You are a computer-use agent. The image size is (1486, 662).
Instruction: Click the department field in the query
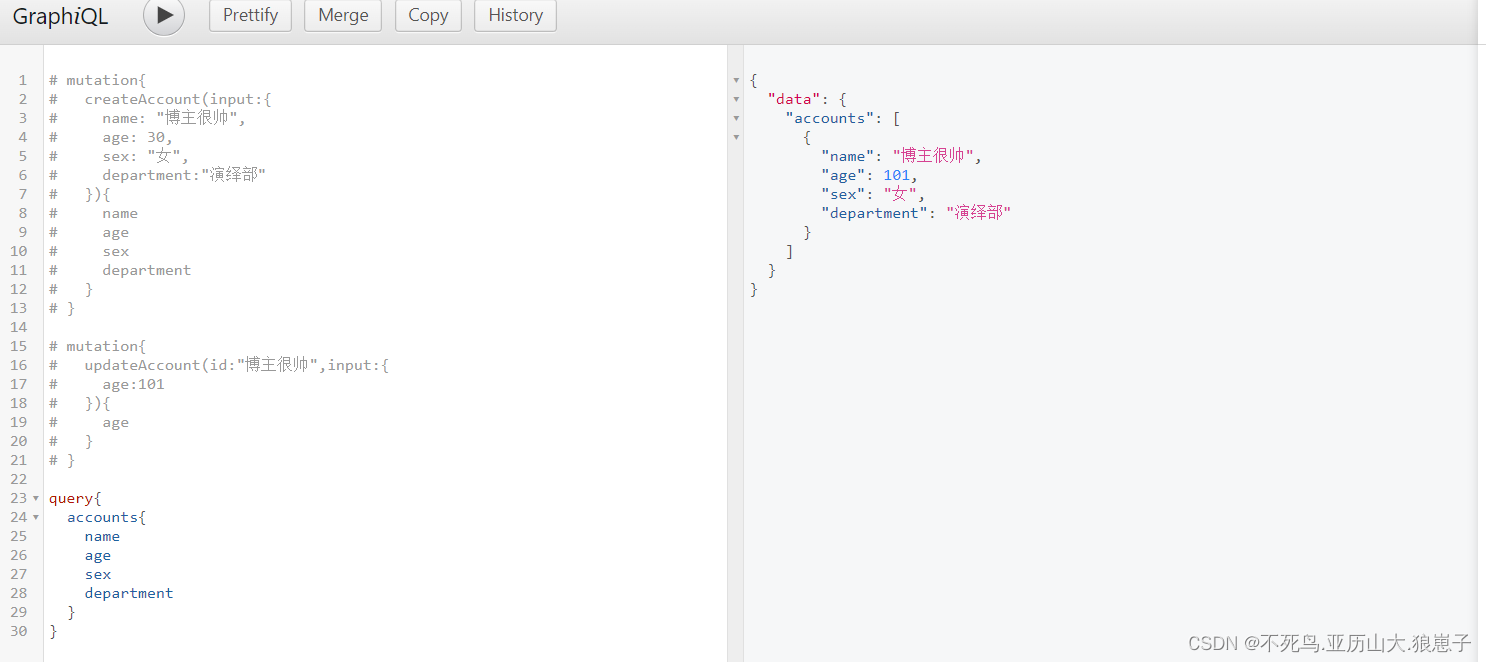click(129, 593)
